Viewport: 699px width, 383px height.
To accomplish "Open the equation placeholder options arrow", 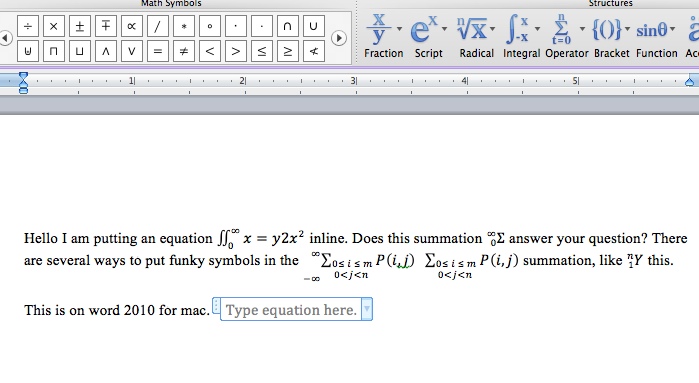I will [x=367, y=309].
